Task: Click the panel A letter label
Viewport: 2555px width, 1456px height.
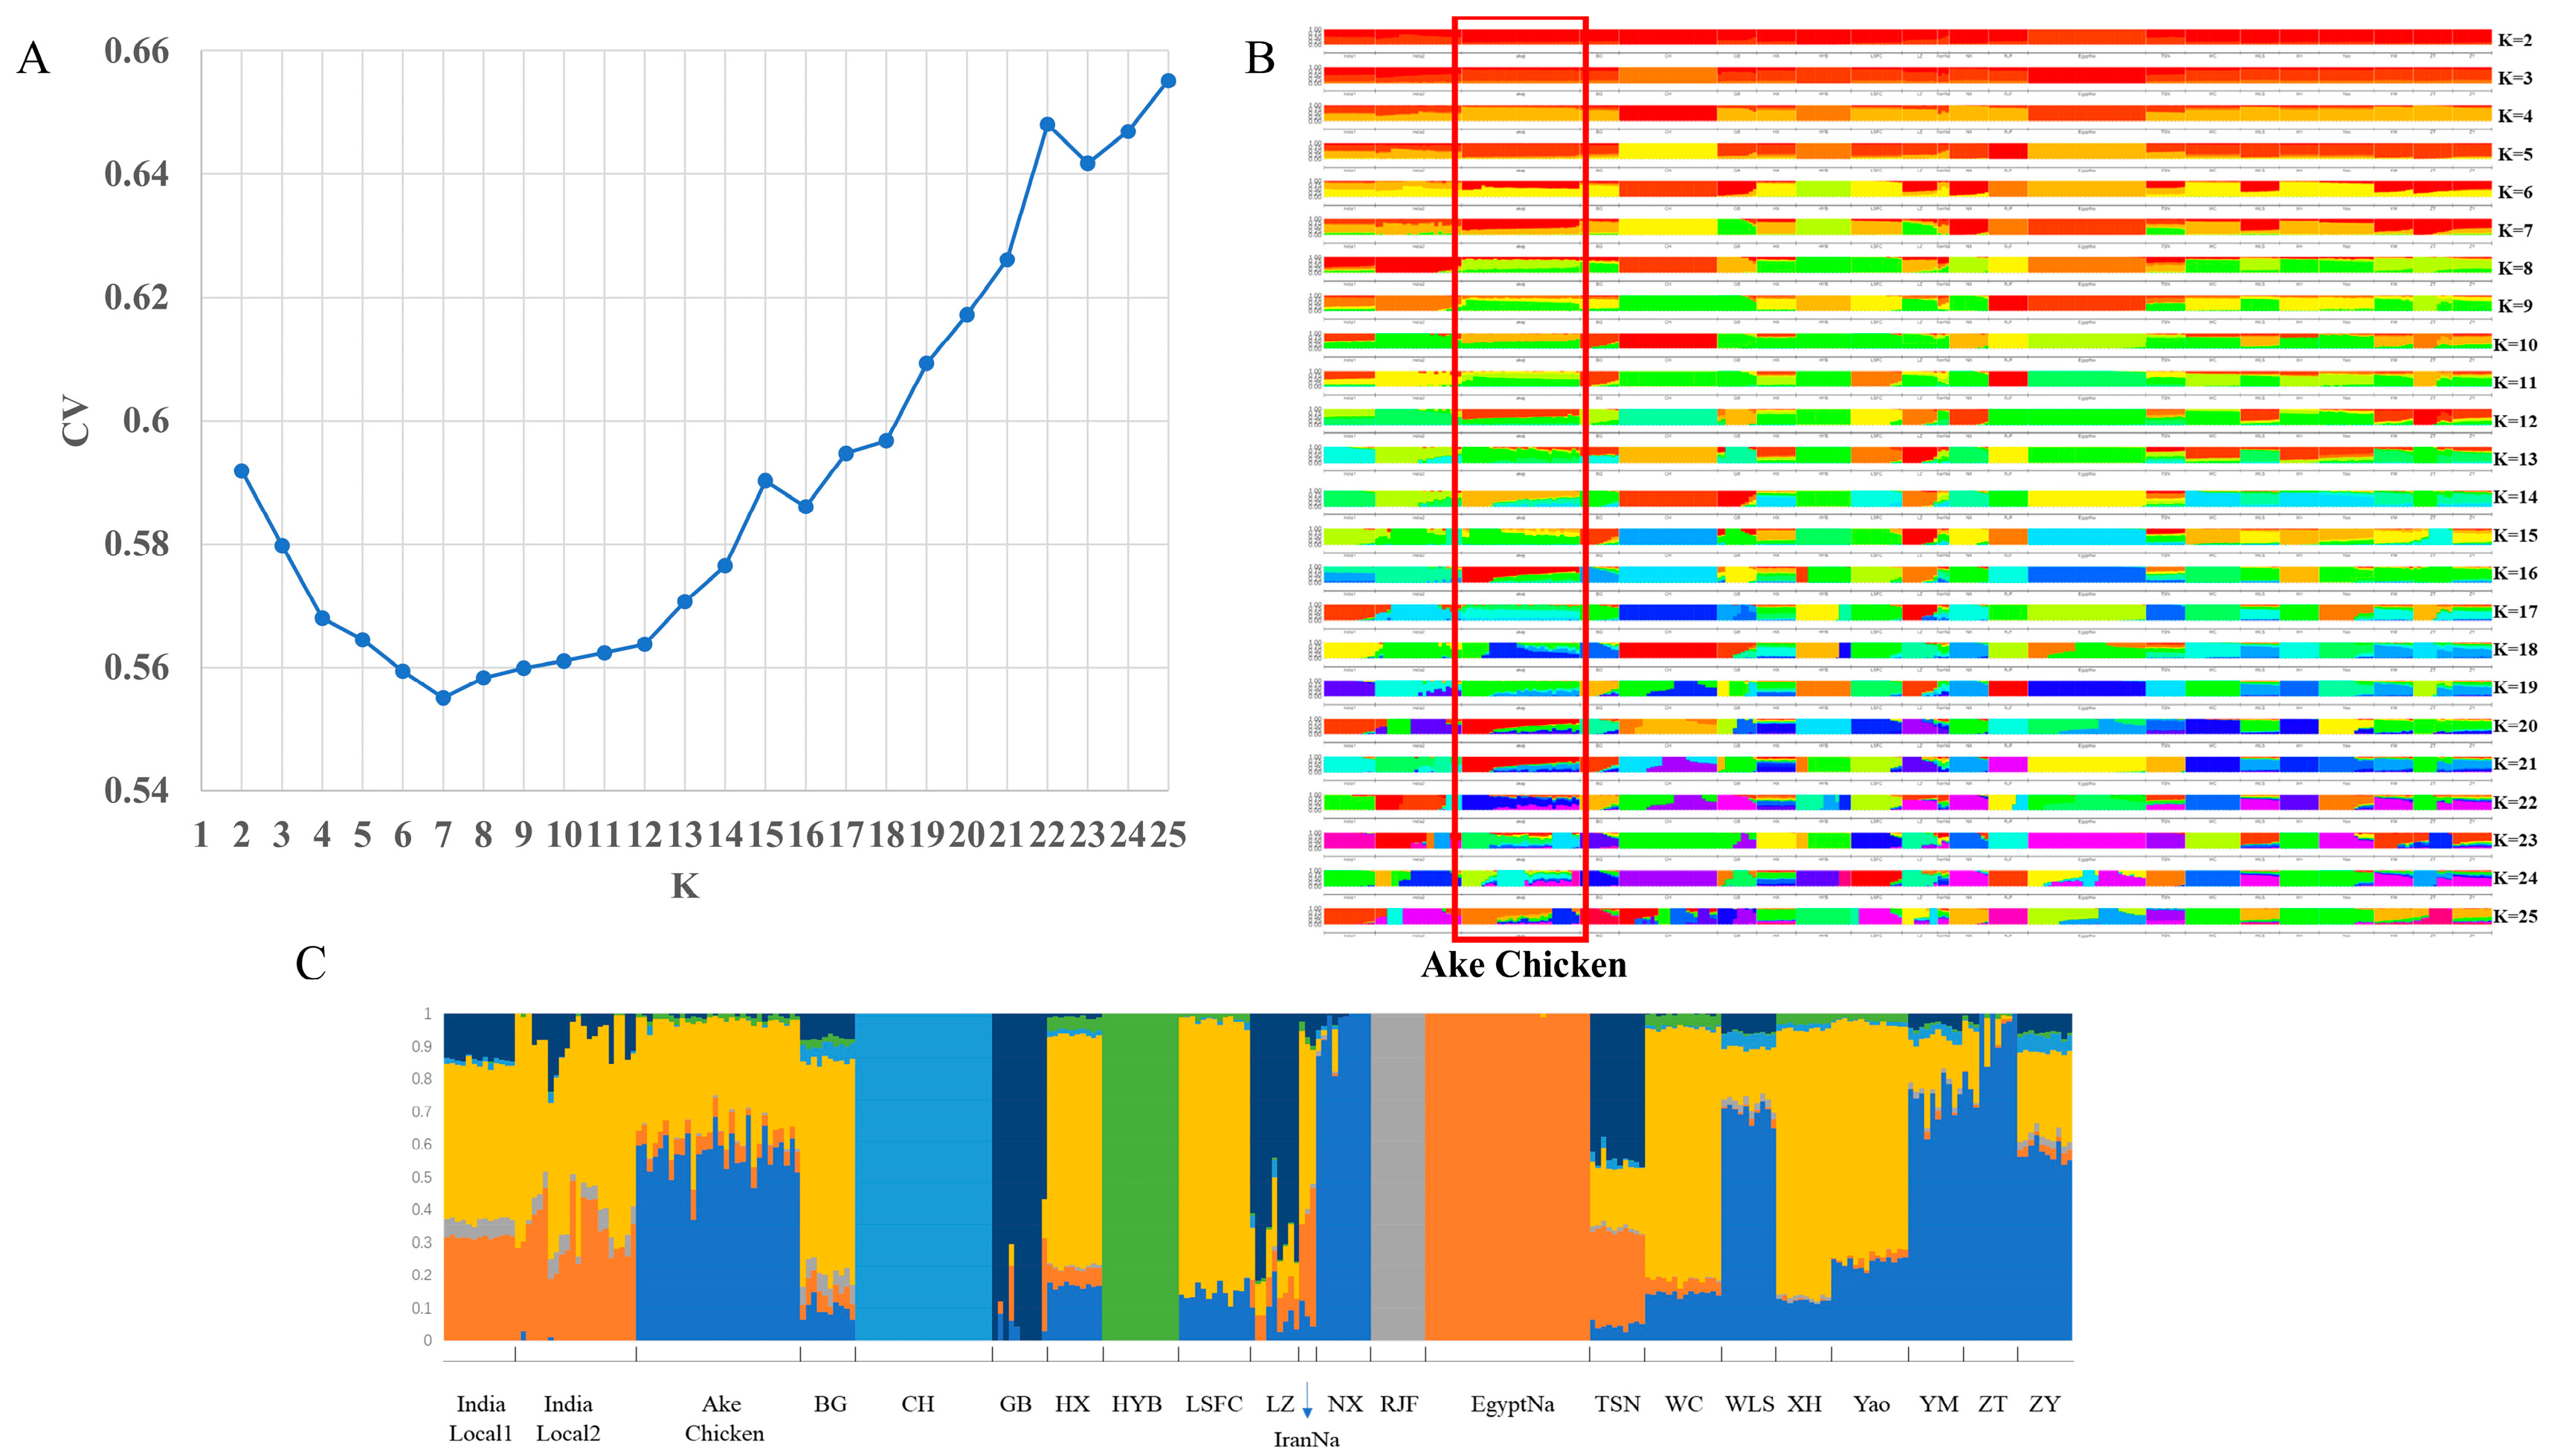Action: (33, 58)
